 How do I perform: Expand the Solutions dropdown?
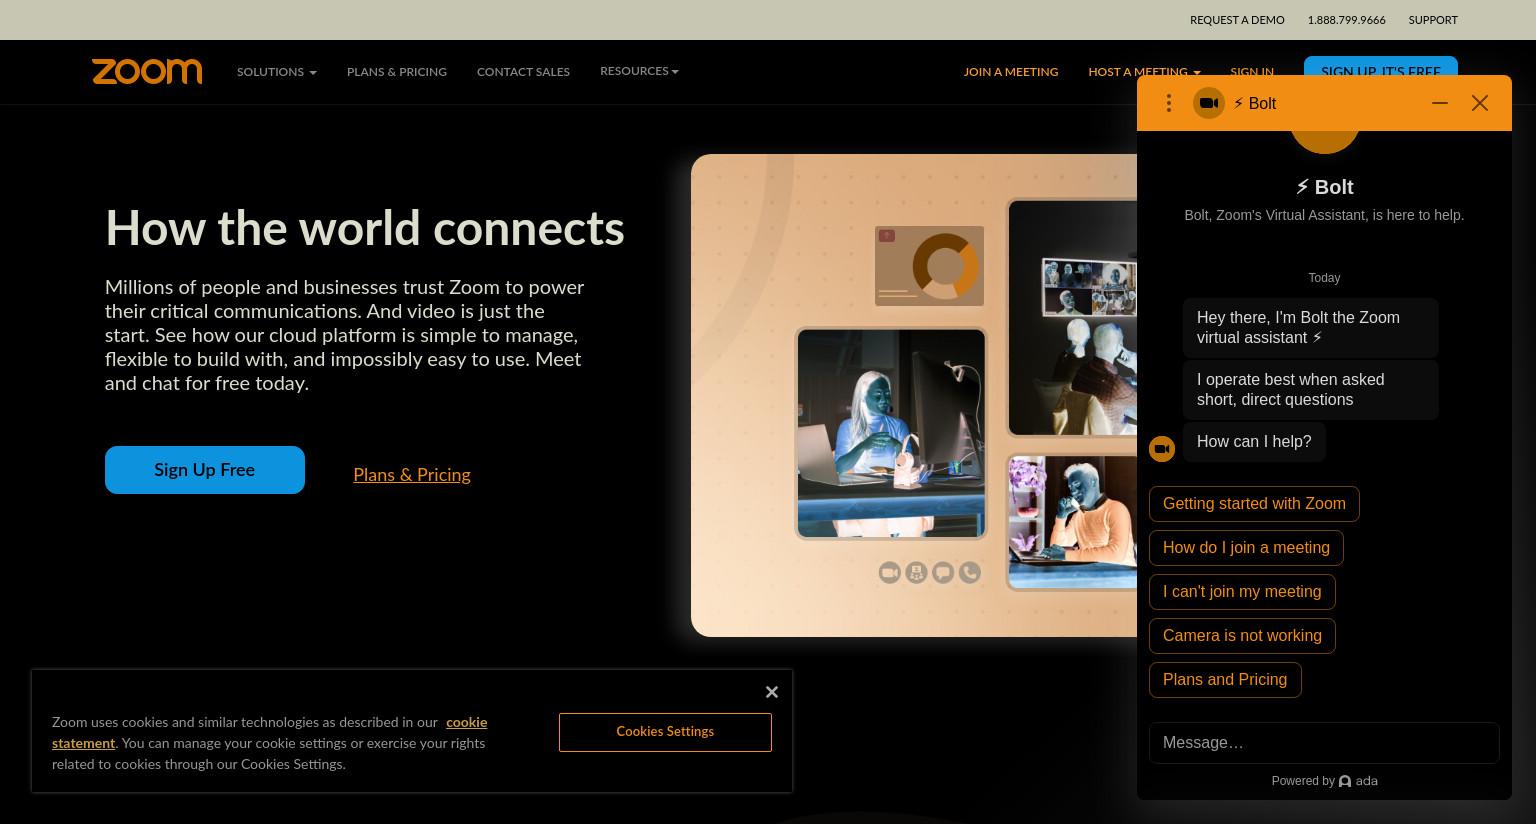tap(277, 72)
